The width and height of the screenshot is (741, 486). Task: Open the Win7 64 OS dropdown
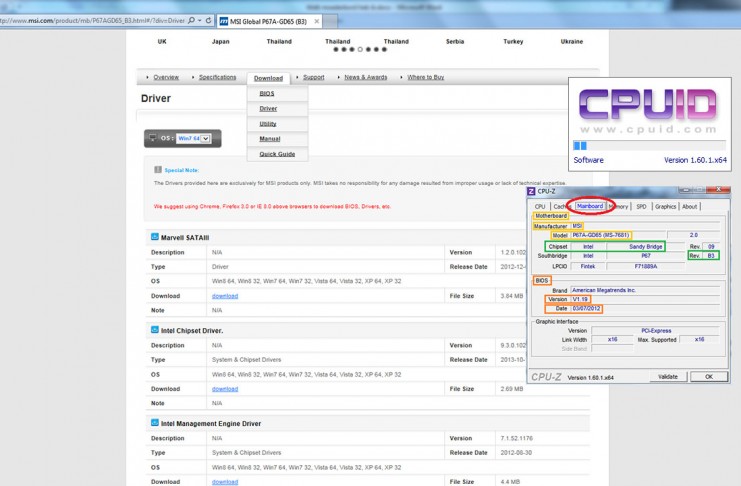pos(193,139)
